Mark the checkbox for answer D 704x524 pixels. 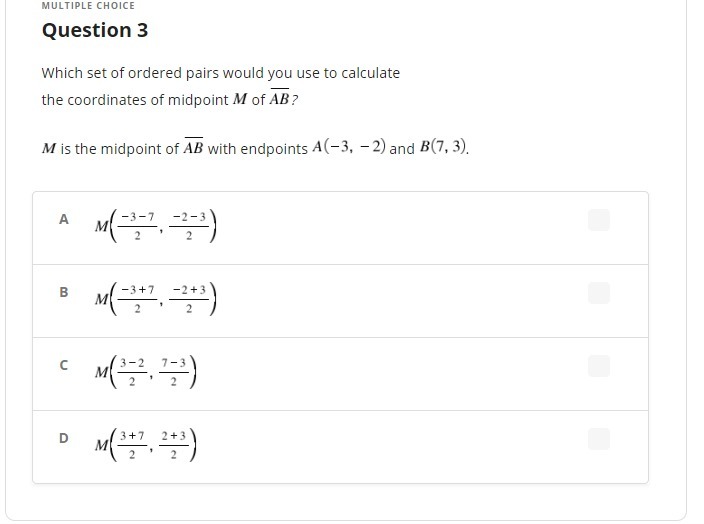(x=598, y=439)
